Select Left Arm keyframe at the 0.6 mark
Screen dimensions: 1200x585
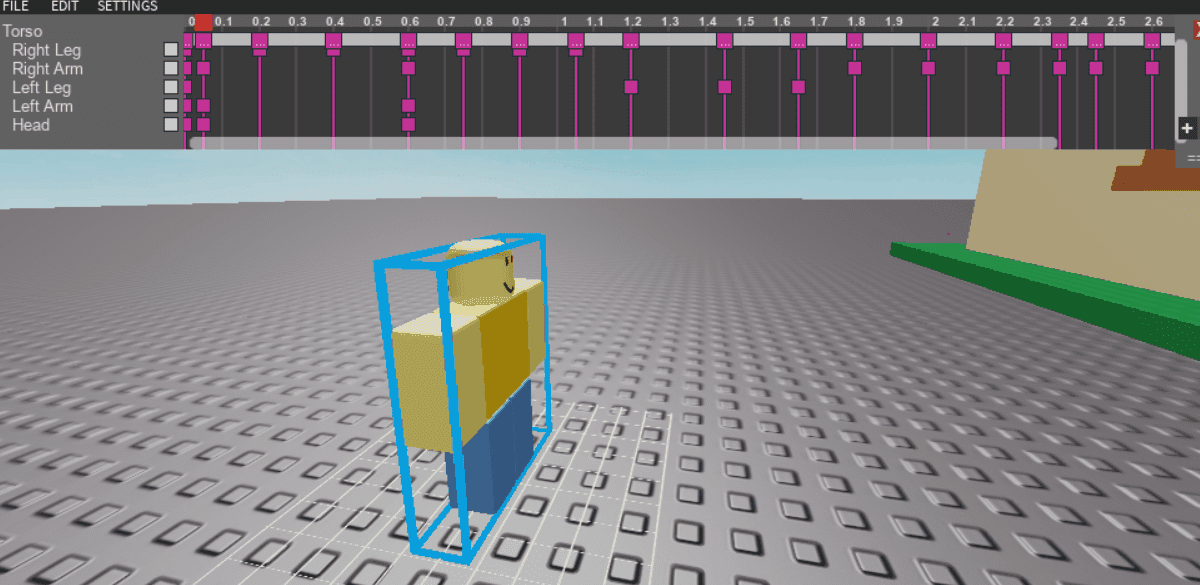tap(408, 105)
